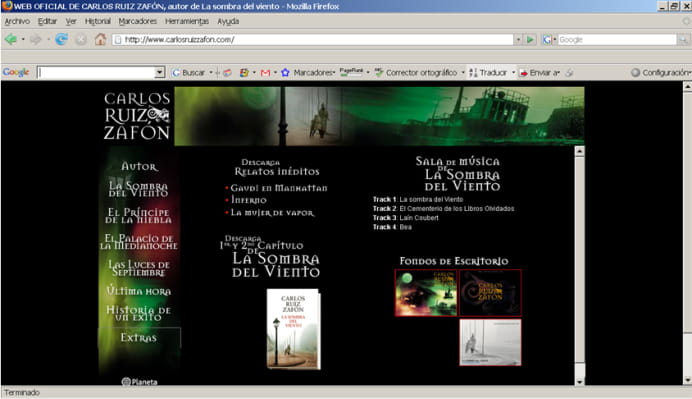The height and width of the screenshot is (399, 692).
Task: Click the Google search engine icon
Action: point(547,40)
